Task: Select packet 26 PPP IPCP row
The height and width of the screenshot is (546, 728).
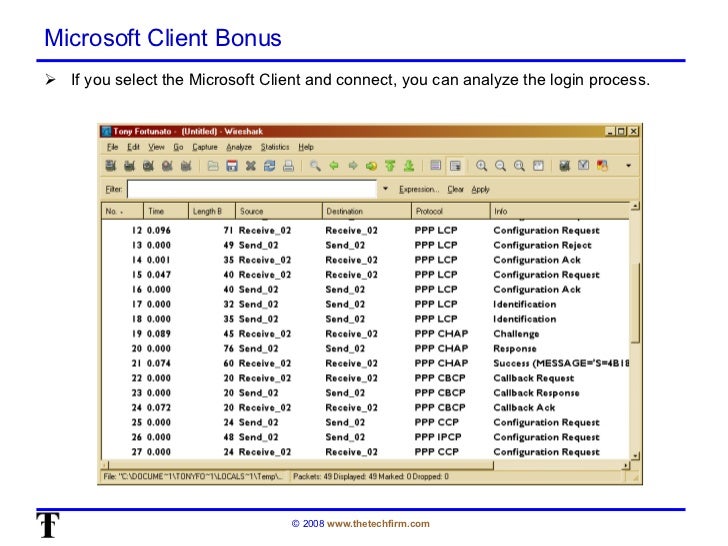Action: 365,437
